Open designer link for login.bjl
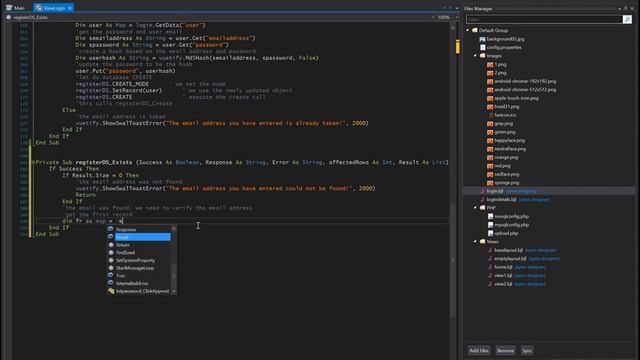This screenshot has height=360, width=640. point(521,191)
